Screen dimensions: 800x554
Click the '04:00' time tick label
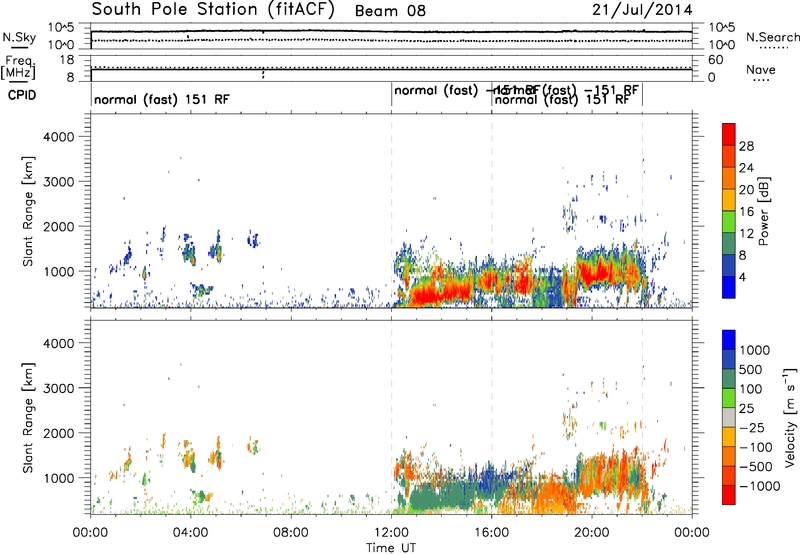pyautogui.click(x=190, y=533)
